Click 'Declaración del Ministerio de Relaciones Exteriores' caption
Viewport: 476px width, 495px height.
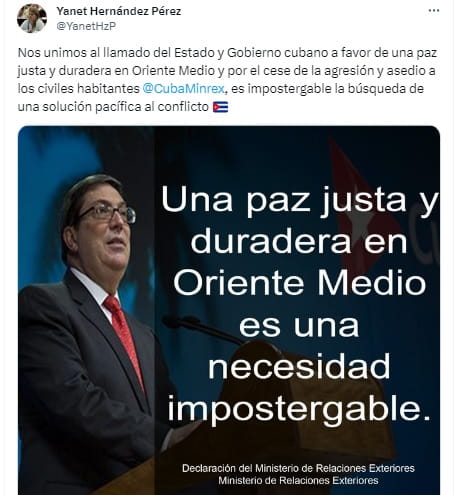pyautogui.click(x=298, y=468)
